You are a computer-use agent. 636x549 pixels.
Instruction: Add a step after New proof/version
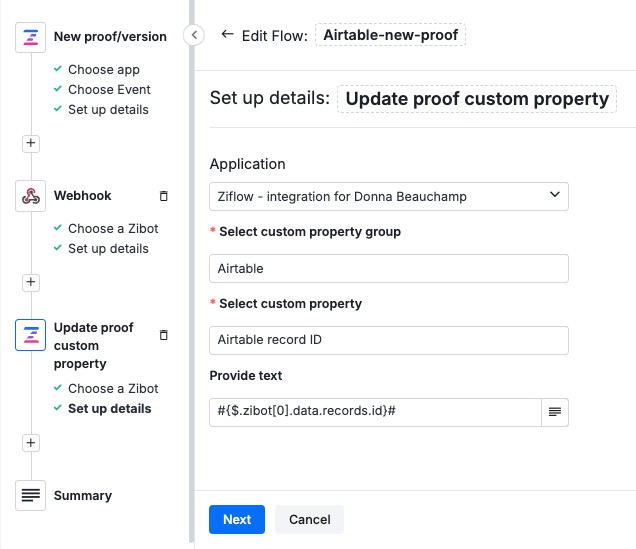(x=31, y=144)
